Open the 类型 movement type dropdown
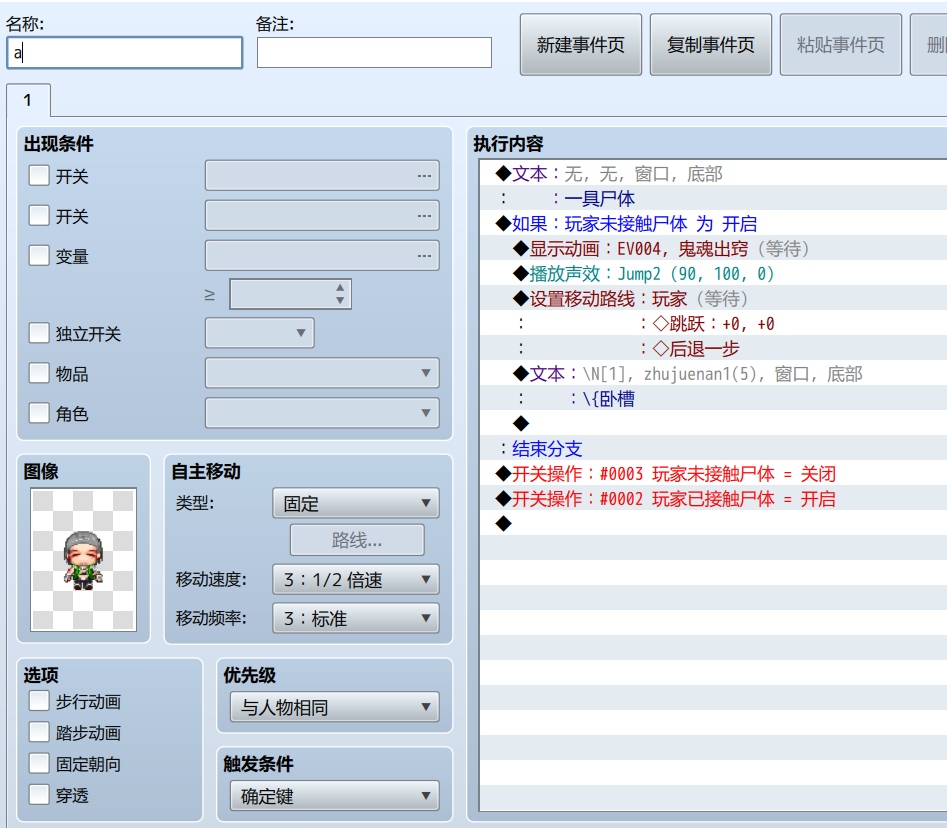 click(x=356, y=503)
